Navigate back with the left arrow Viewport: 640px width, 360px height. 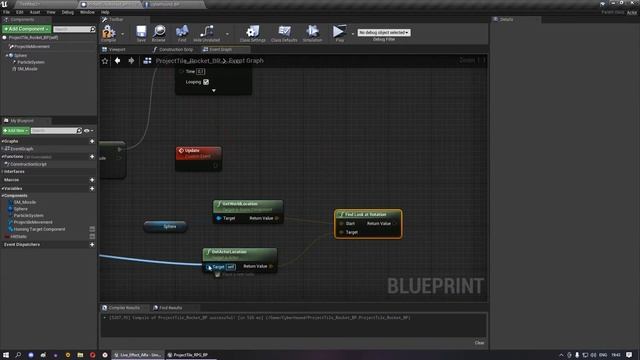(118, 61)
